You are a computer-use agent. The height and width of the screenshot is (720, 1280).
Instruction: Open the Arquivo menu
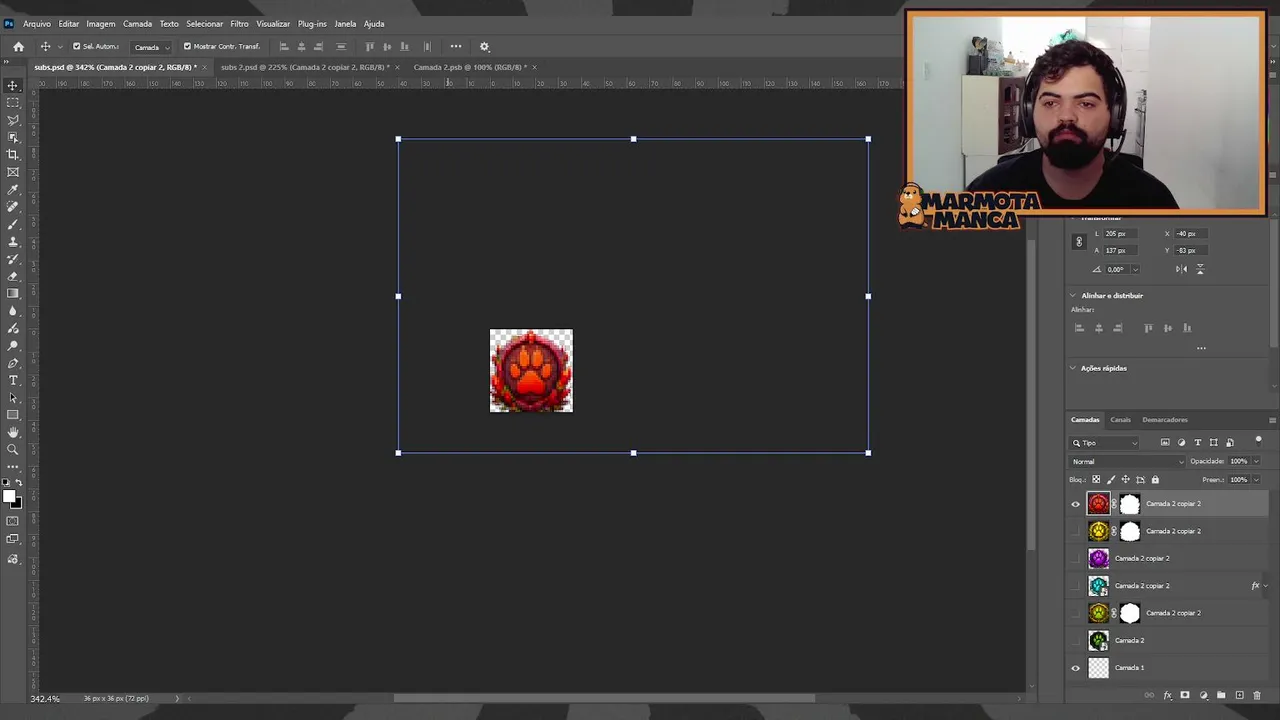click(x=37, y=23)
